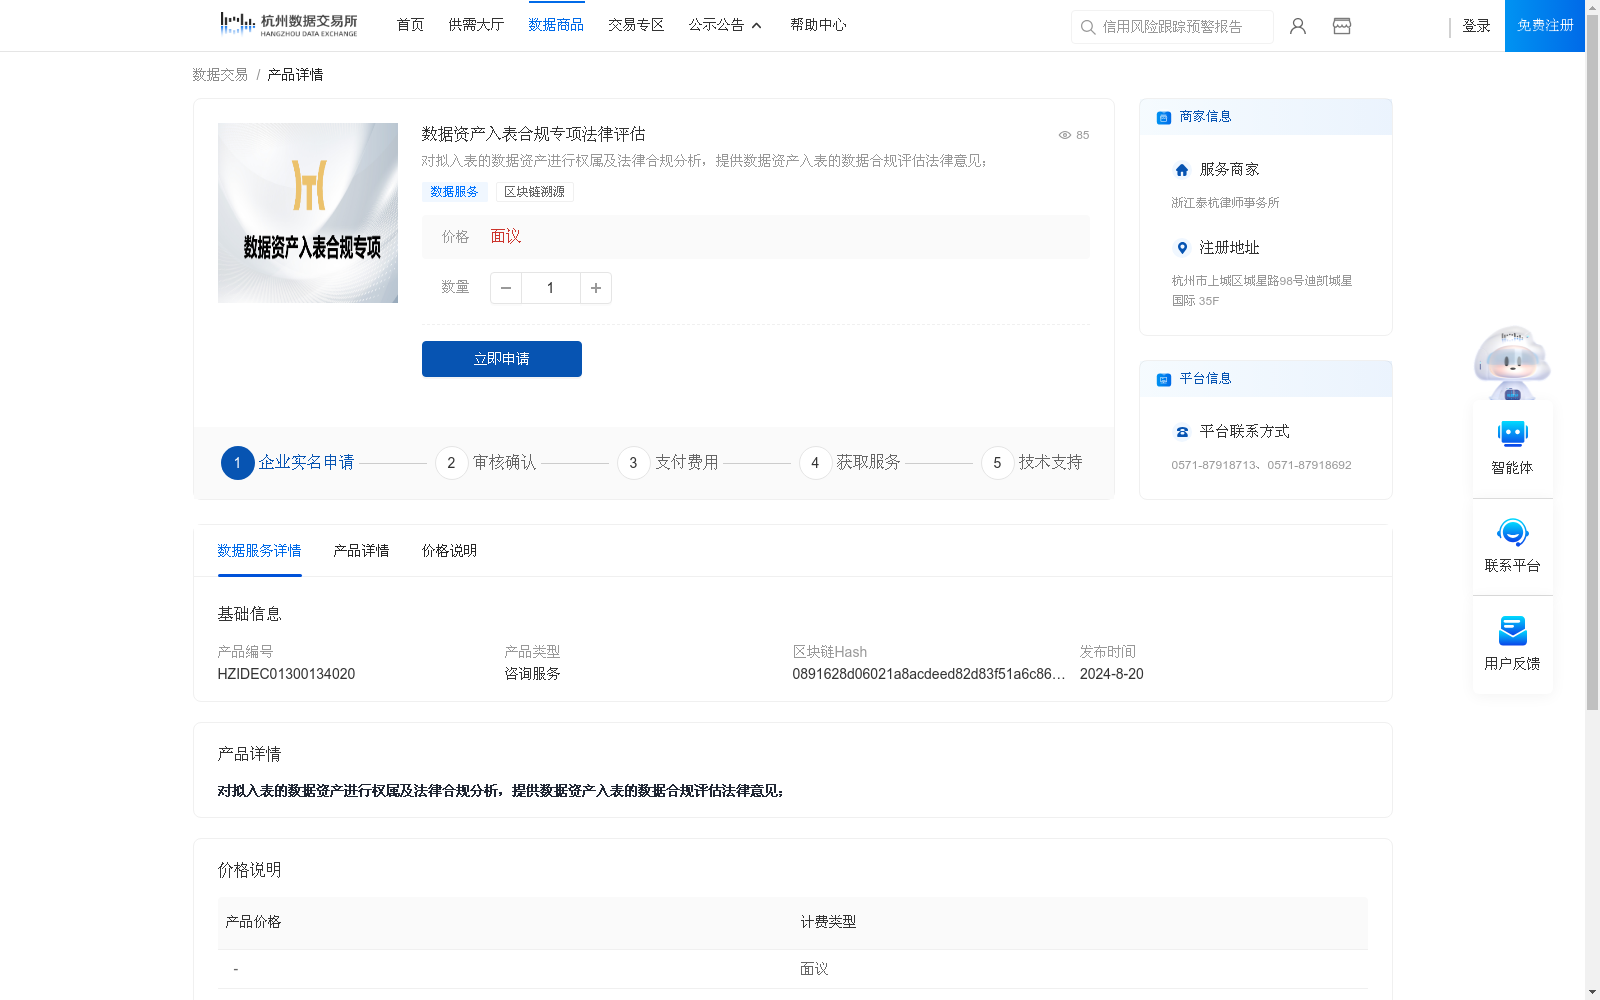The height and width of the screenshot is (1000, 1600).
Task: Click product type value 咨询服务
Action: (532, 674)
